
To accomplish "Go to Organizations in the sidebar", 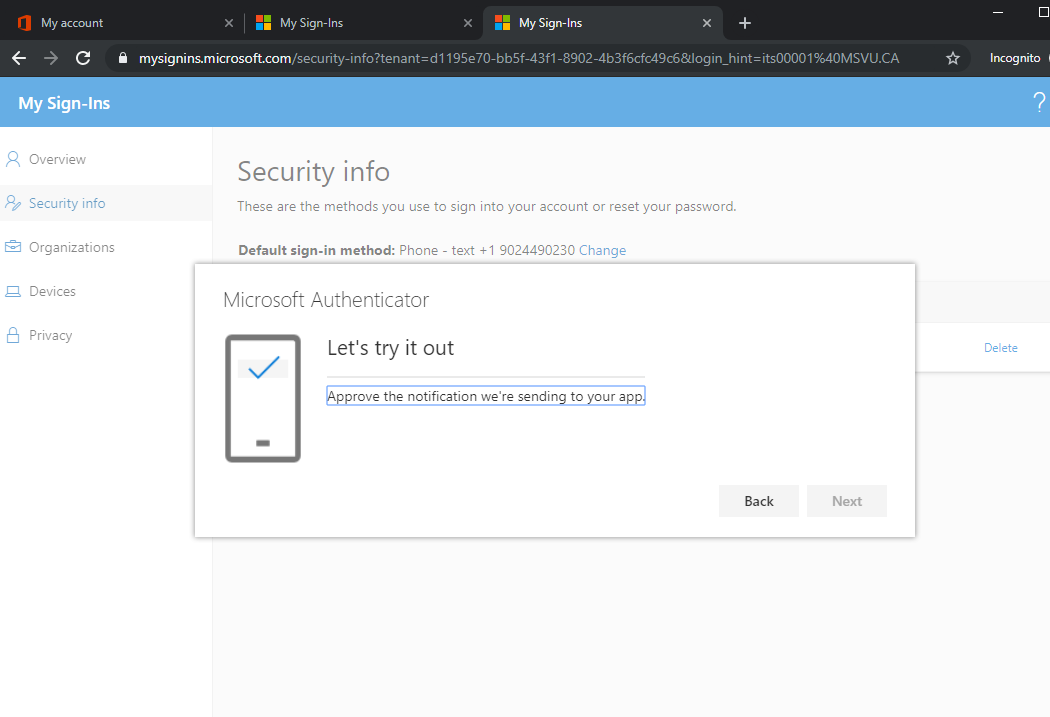I will 71,247.
